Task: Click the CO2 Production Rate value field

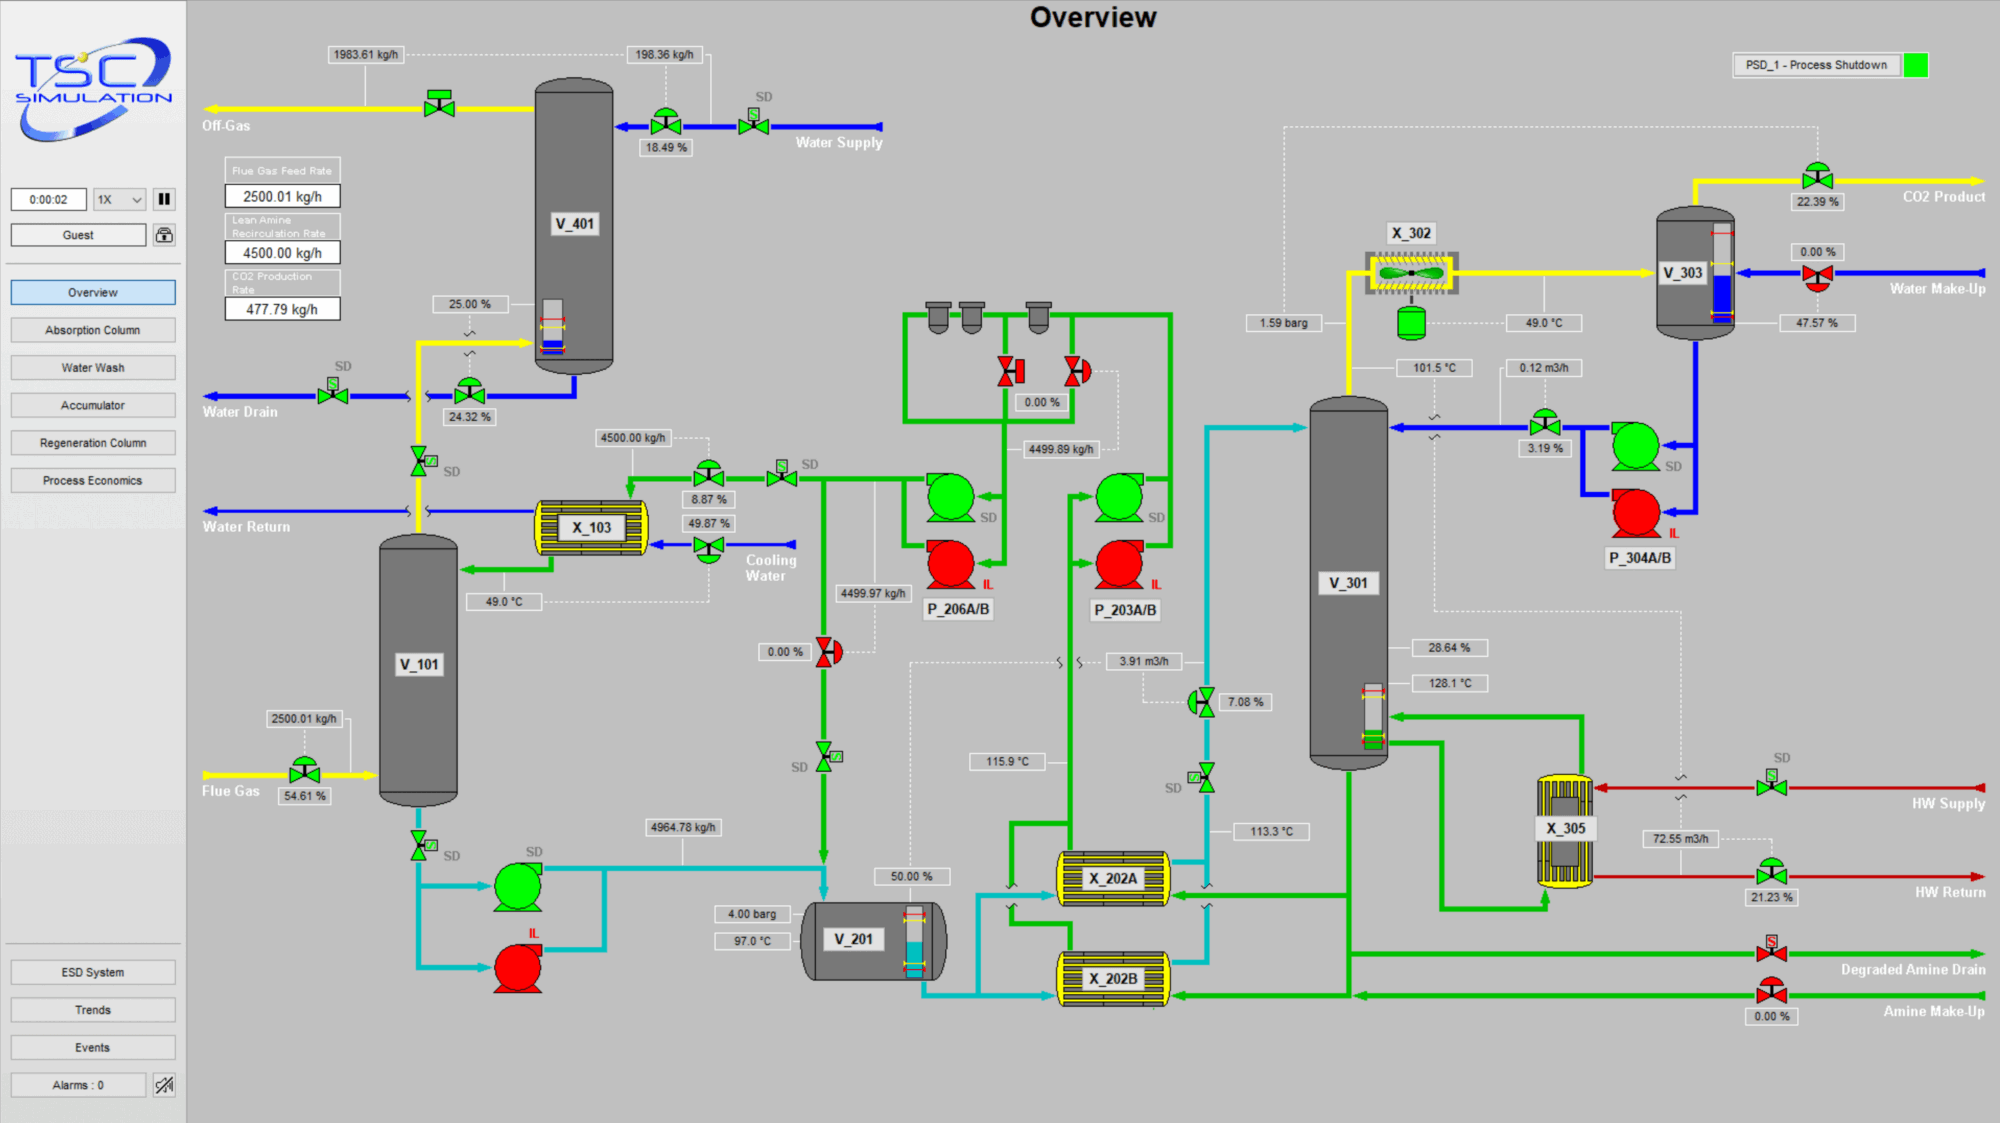Action: [283, 309]
